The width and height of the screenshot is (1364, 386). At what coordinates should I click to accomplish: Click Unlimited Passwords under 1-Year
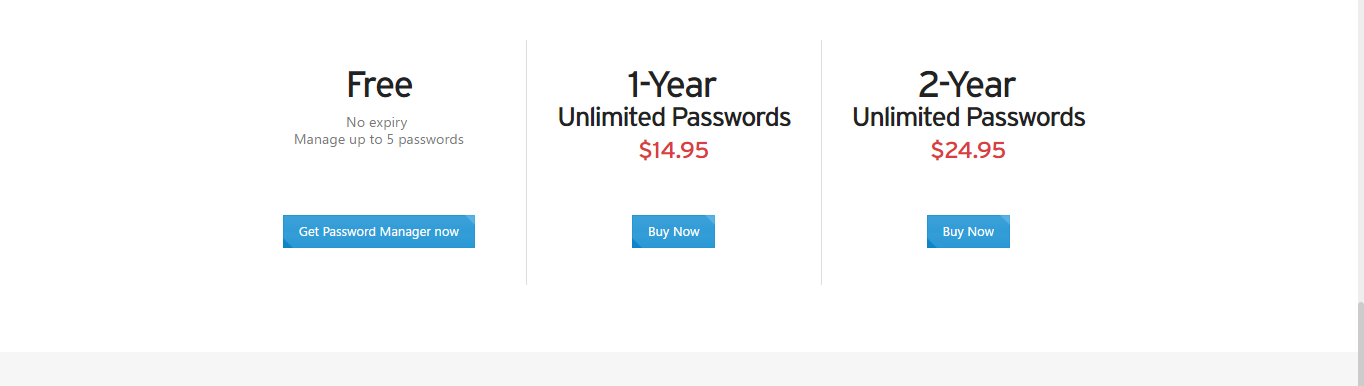pyautogui.click(x=674, y=117)
